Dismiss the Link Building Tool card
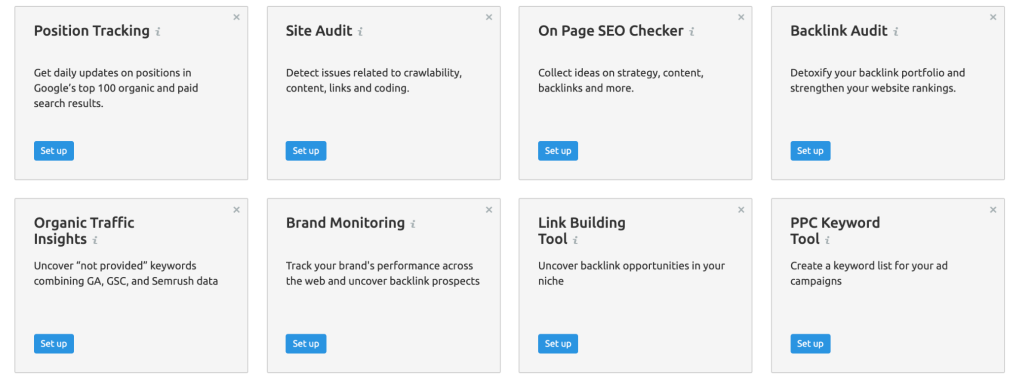Viewport: 1010px width, 386px height. [x=741, y=209]
